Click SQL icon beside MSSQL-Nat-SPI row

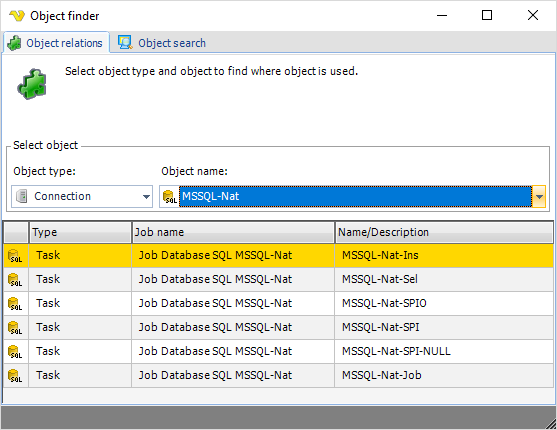pyautogui.click(x=15, y=328)
